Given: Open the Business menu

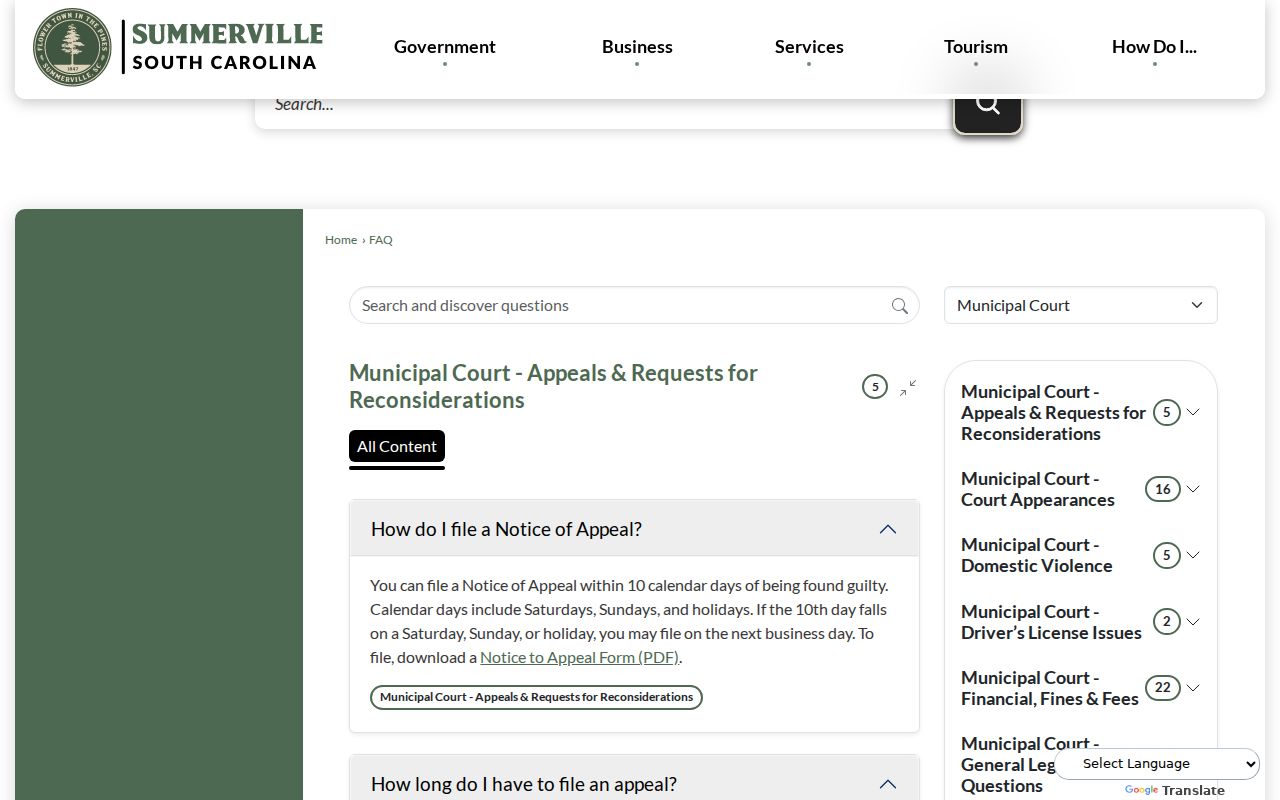Looking at the screenshot, I should point(637,47).
